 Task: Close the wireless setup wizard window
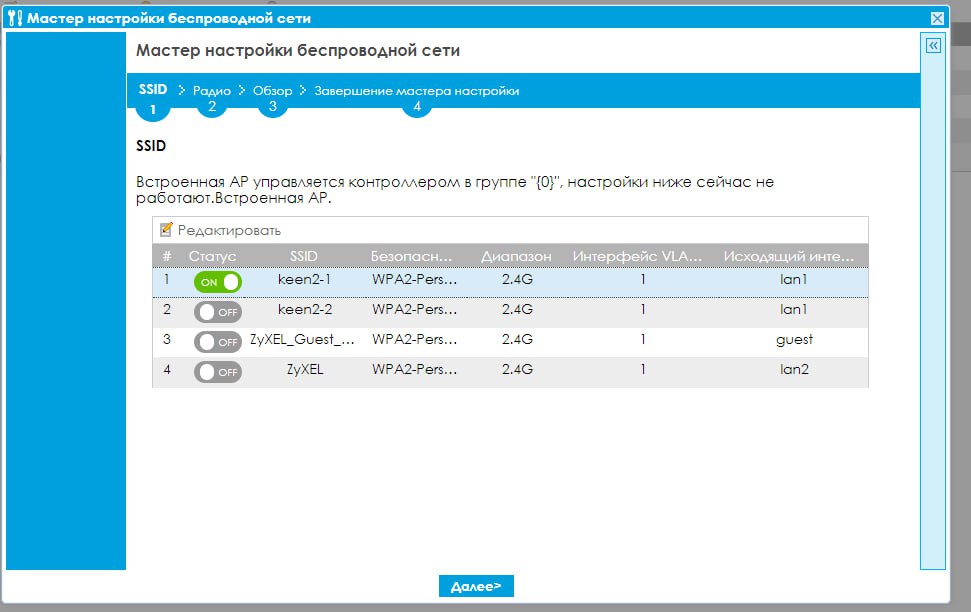938,18
